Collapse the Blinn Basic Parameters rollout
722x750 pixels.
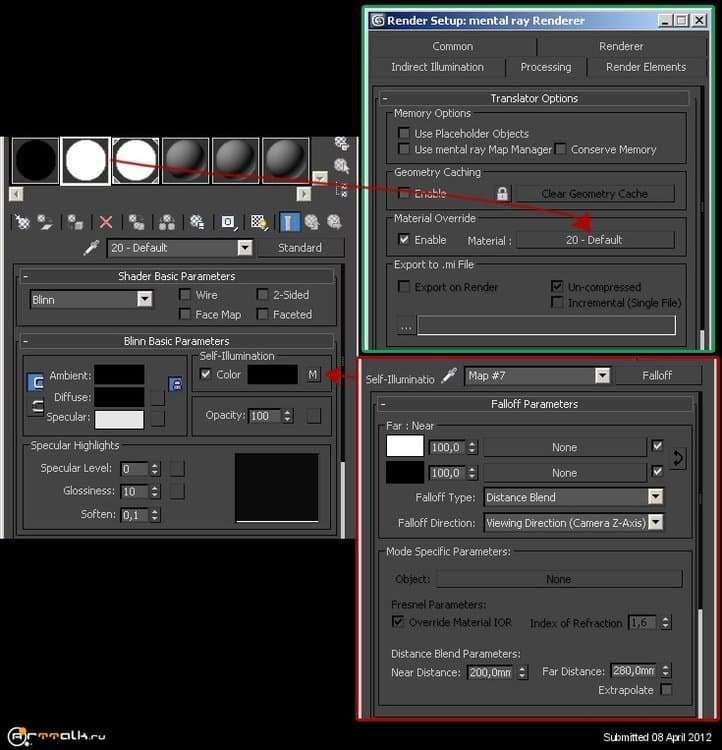coord(177,341)
